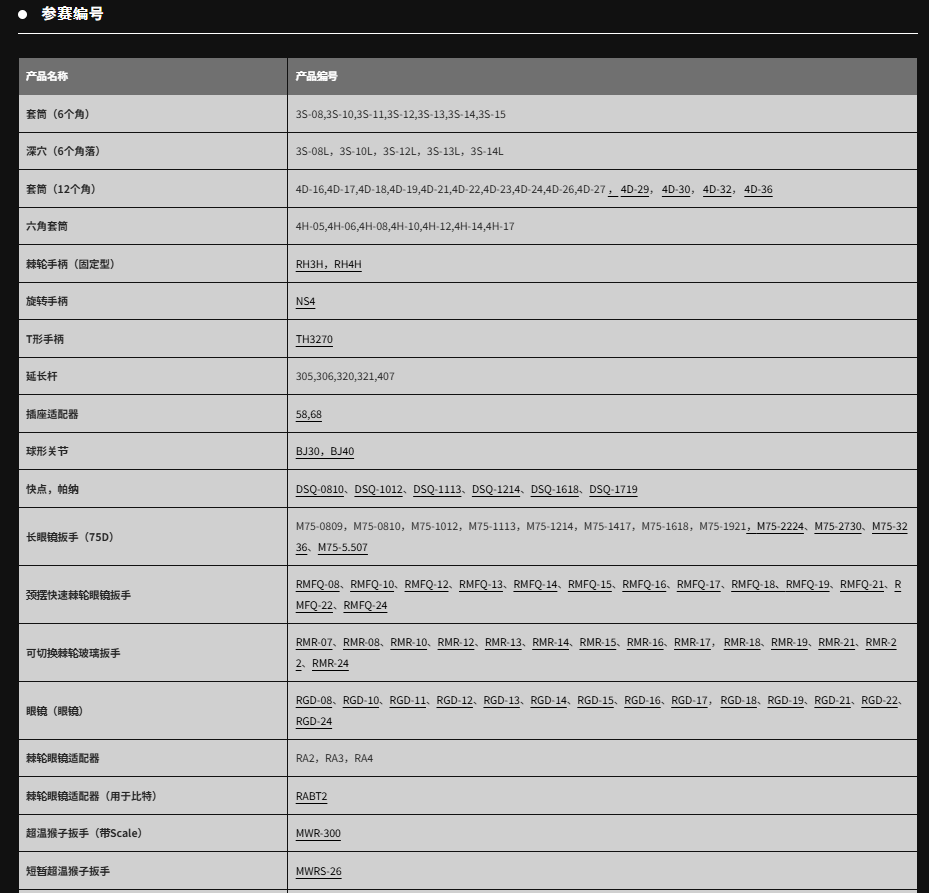This screenshot has width=929, height=893.
Task: Select the M75-2224 wrench link
Action: click(x=780, y=526)
